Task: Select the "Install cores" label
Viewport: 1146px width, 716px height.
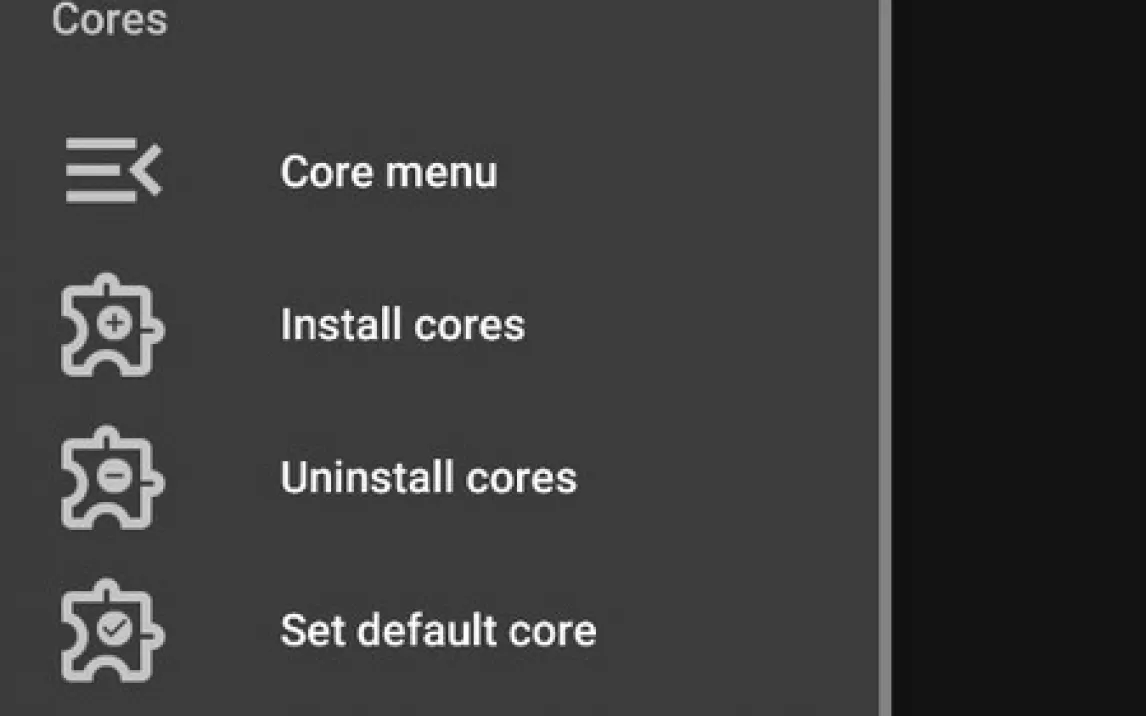Action: (x=402, y=325)
